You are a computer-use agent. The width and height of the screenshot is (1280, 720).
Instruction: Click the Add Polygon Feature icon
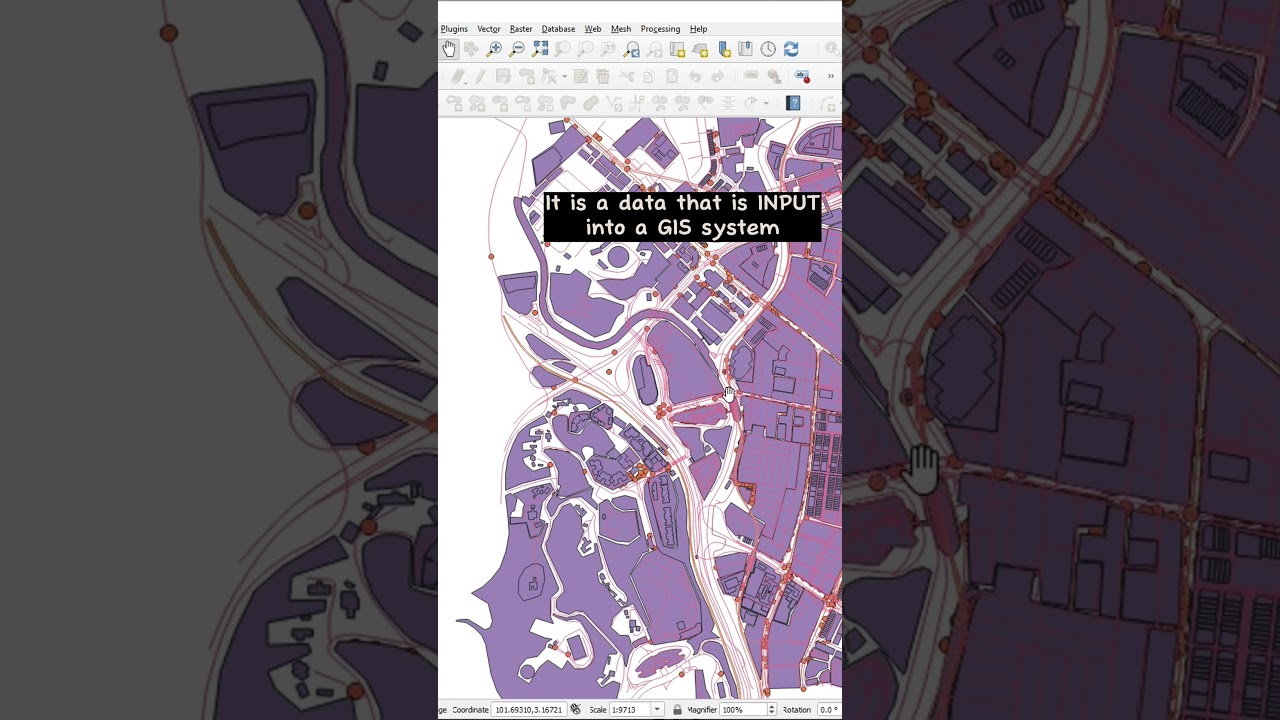pyautogui.click(x=526, y=76)
